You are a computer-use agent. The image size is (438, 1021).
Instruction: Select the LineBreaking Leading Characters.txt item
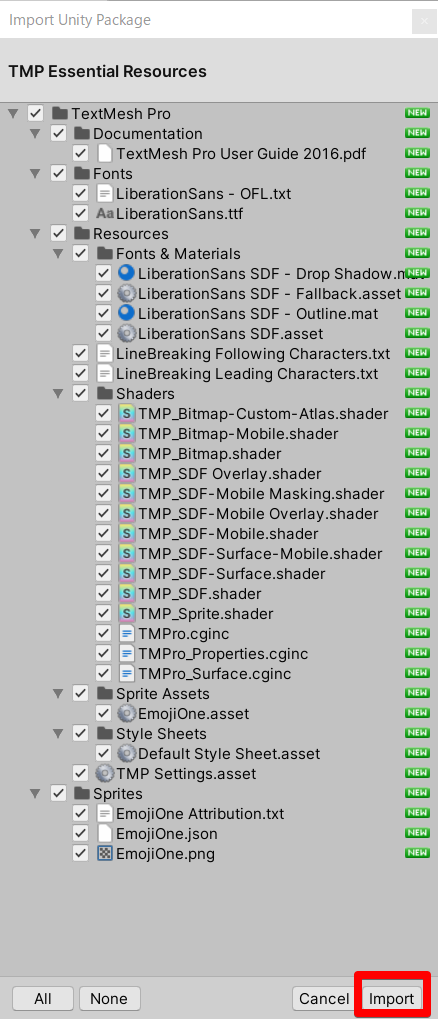click(x=247, y=374)
